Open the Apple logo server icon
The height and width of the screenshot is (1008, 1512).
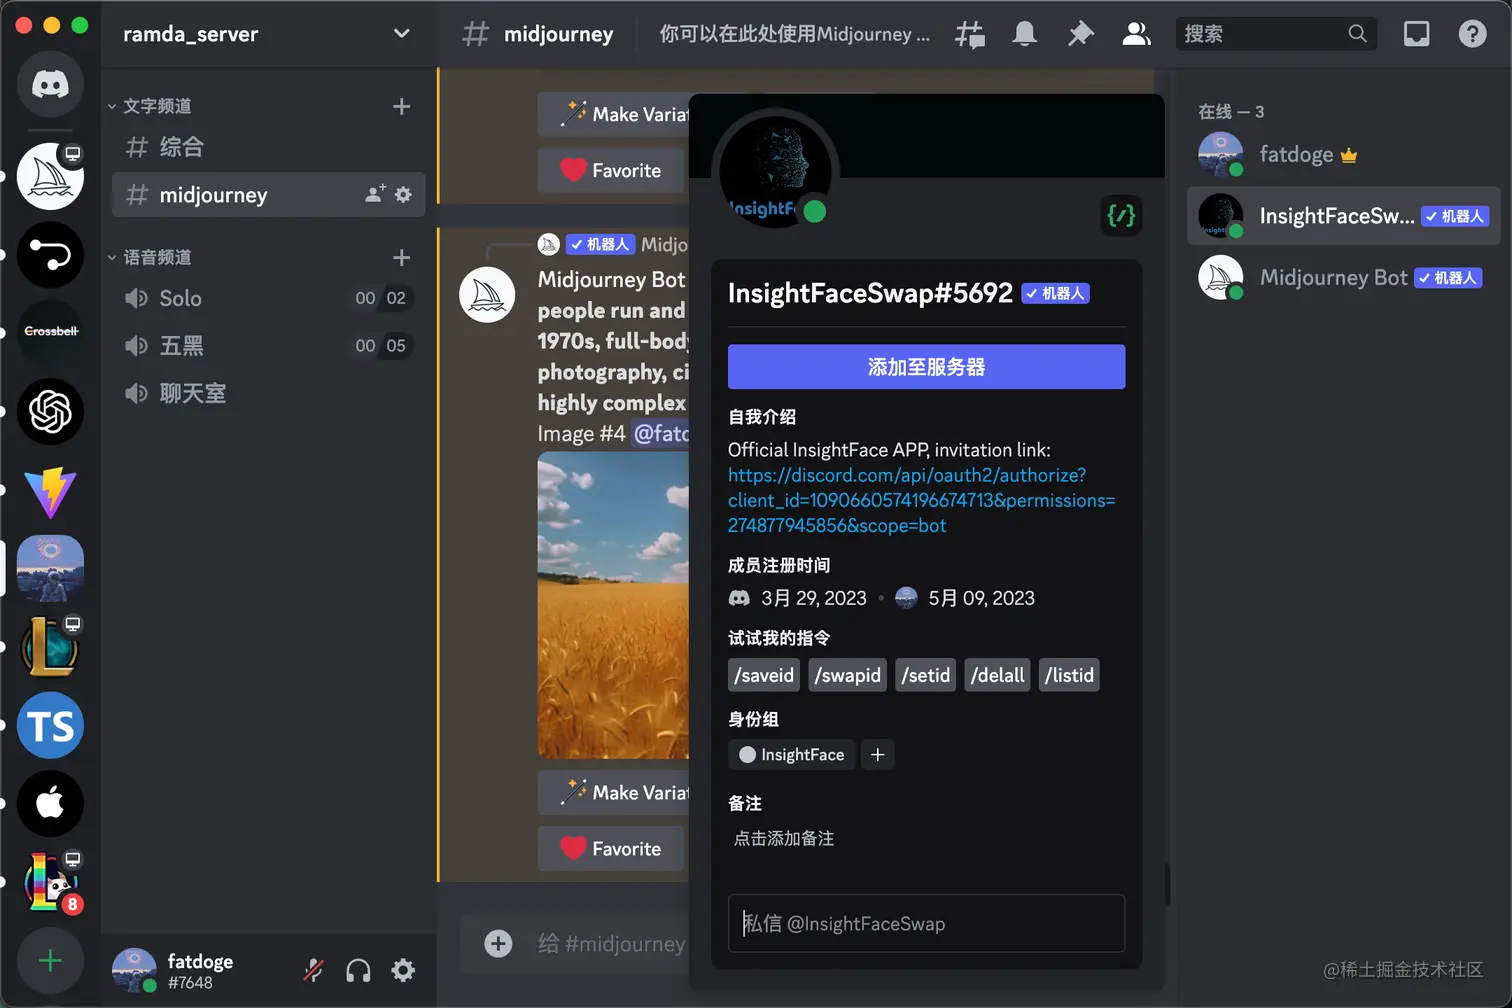point(50,804)
